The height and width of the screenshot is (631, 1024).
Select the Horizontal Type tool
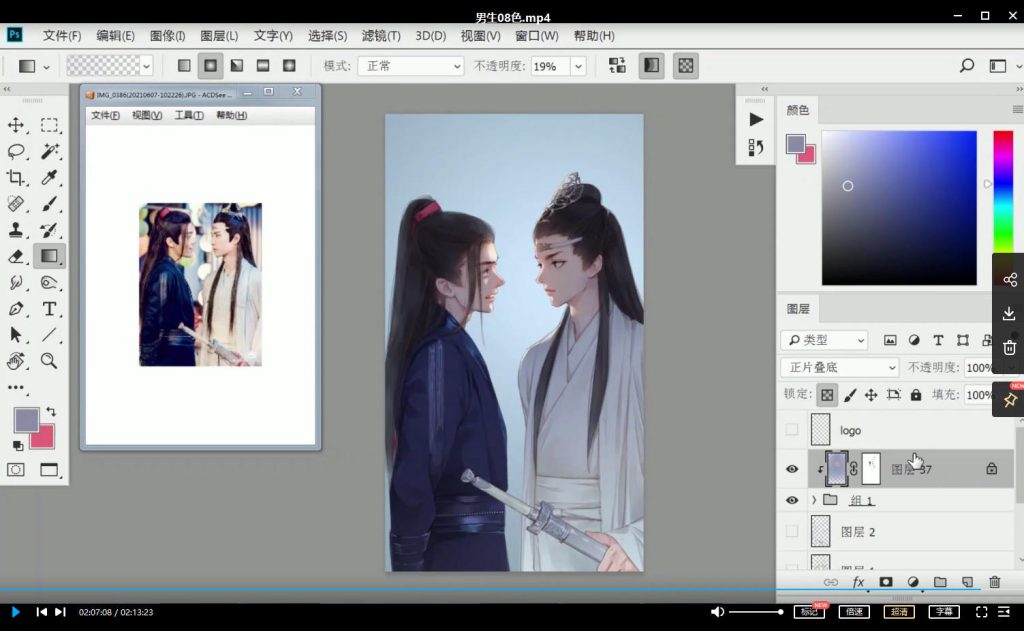[49, 309]
